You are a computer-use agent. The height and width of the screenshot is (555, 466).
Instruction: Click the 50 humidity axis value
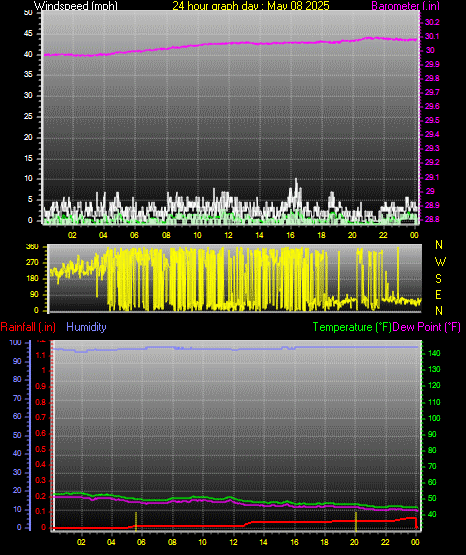17,435
